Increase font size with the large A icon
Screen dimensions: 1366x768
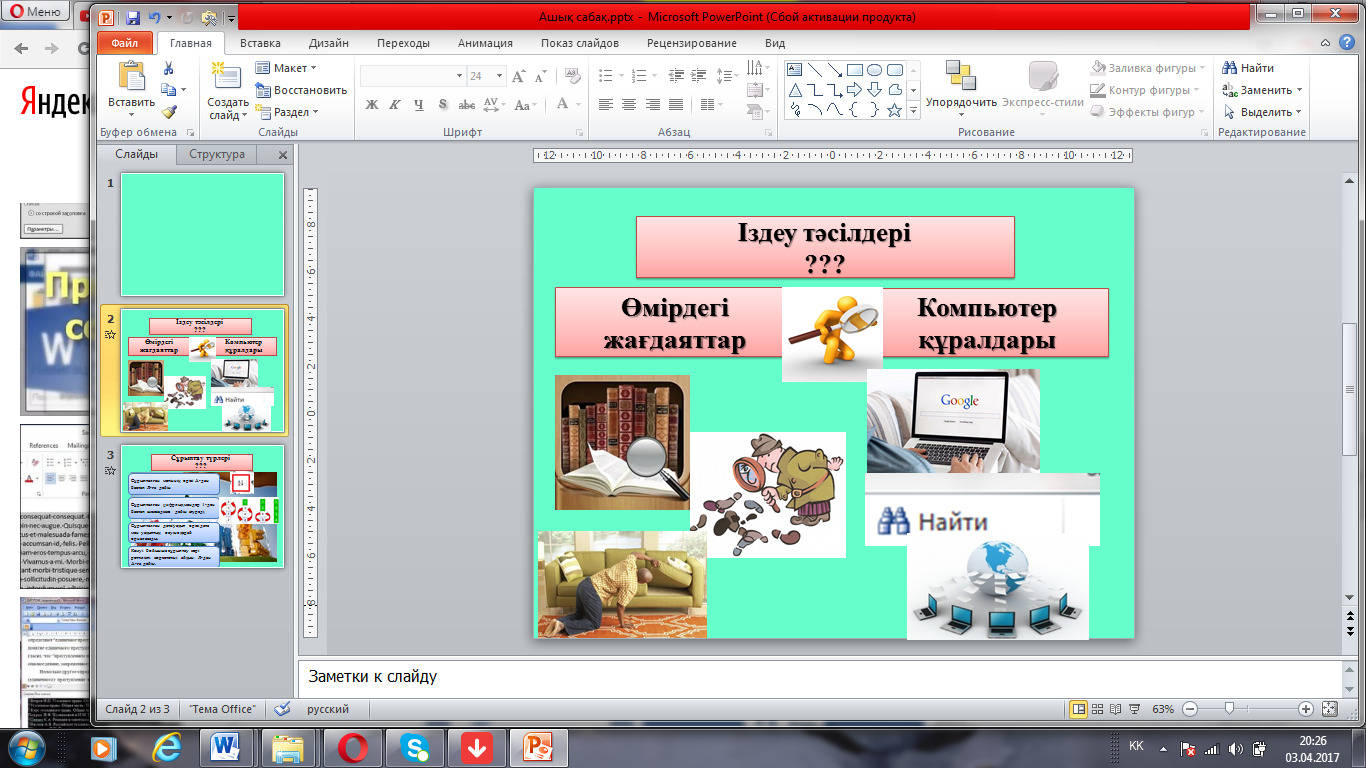click(x=519, y=76)
